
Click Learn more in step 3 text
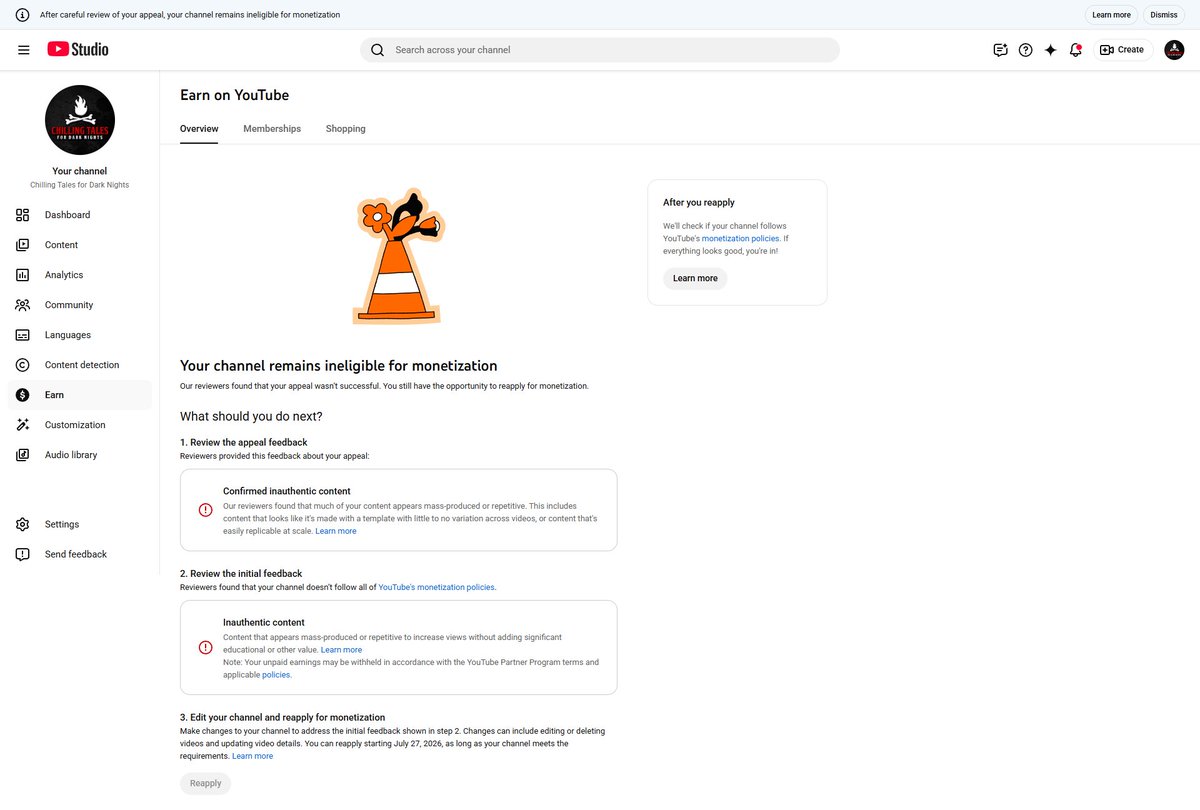click(x=252, y=756)
